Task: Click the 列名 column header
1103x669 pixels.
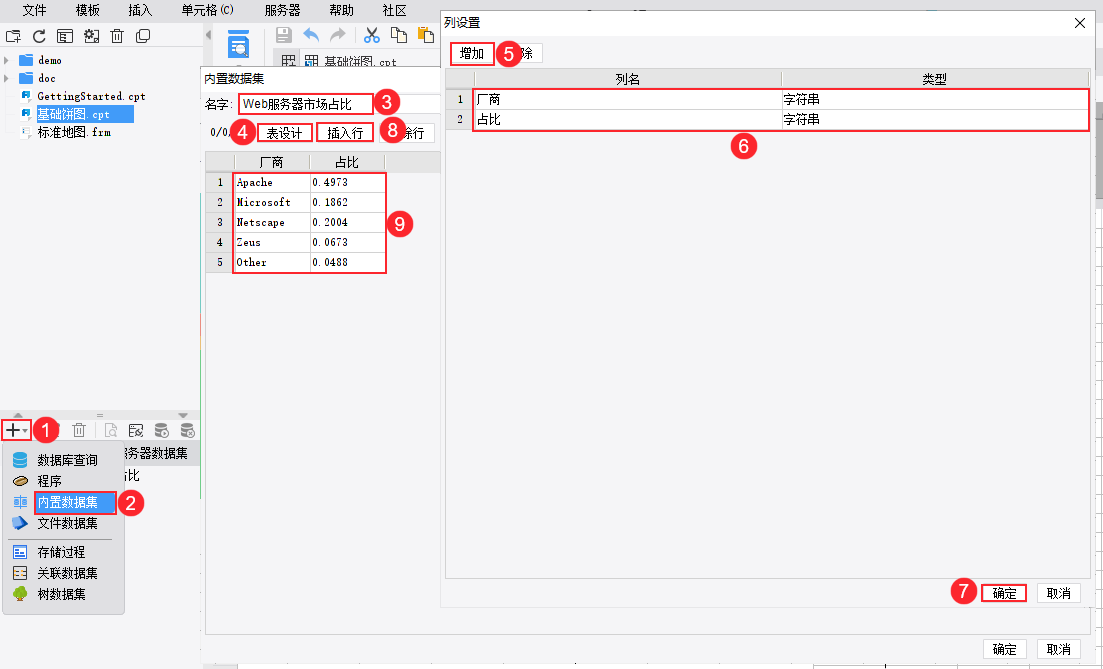Action: (627, 79)
